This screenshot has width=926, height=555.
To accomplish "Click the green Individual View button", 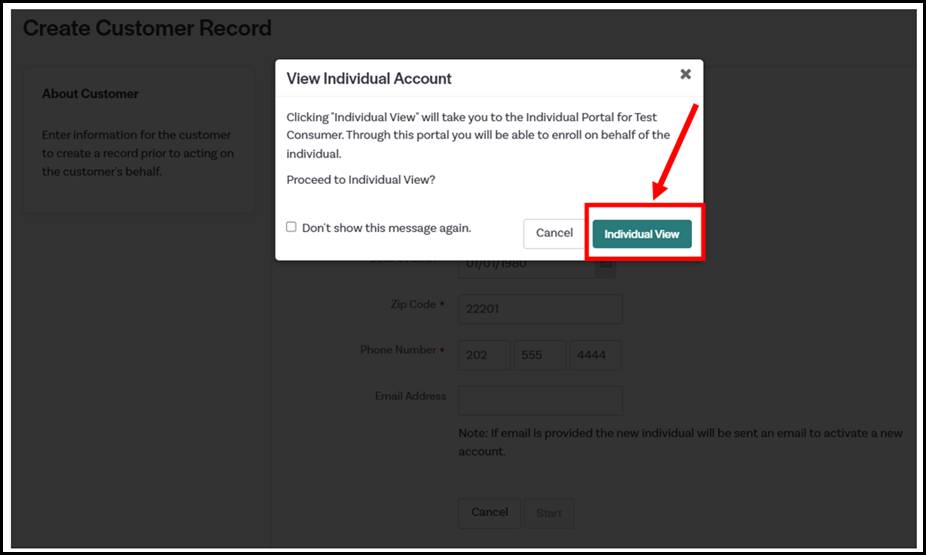I will click(641, 234).
